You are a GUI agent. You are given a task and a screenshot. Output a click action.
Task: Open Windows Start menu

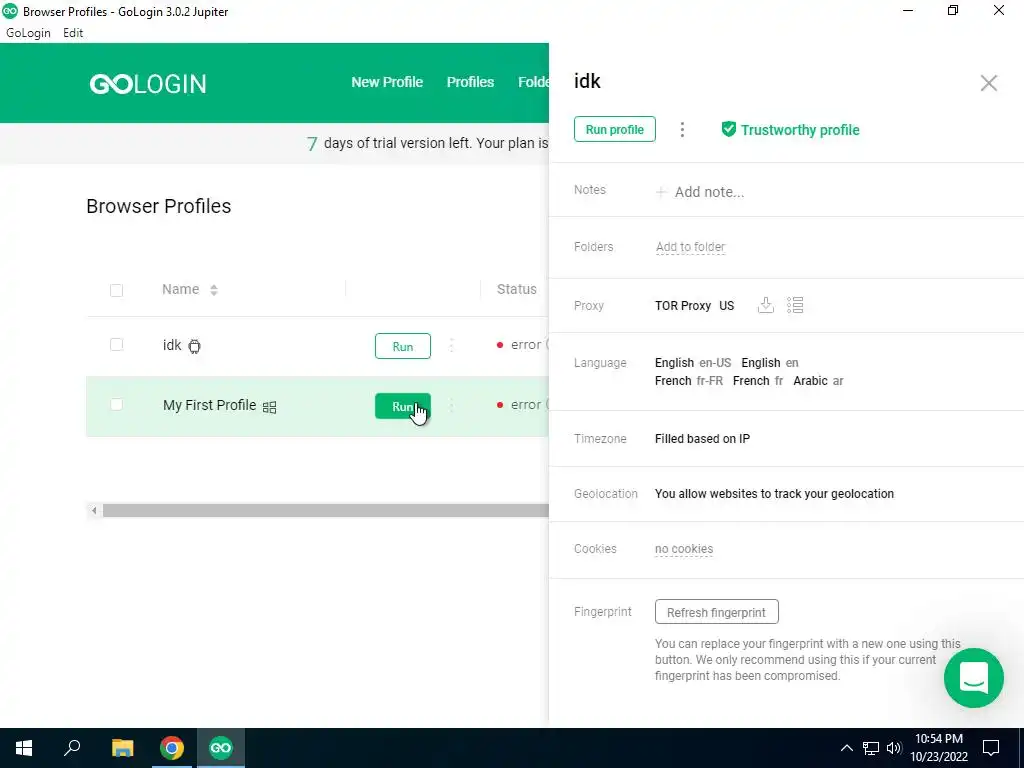click(x=24, y=748)
